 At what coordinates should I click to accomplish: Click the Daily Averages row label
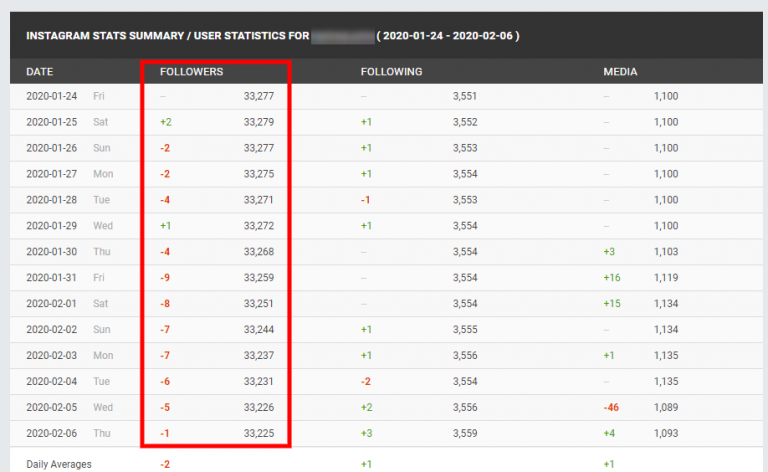tap(59, 464)
